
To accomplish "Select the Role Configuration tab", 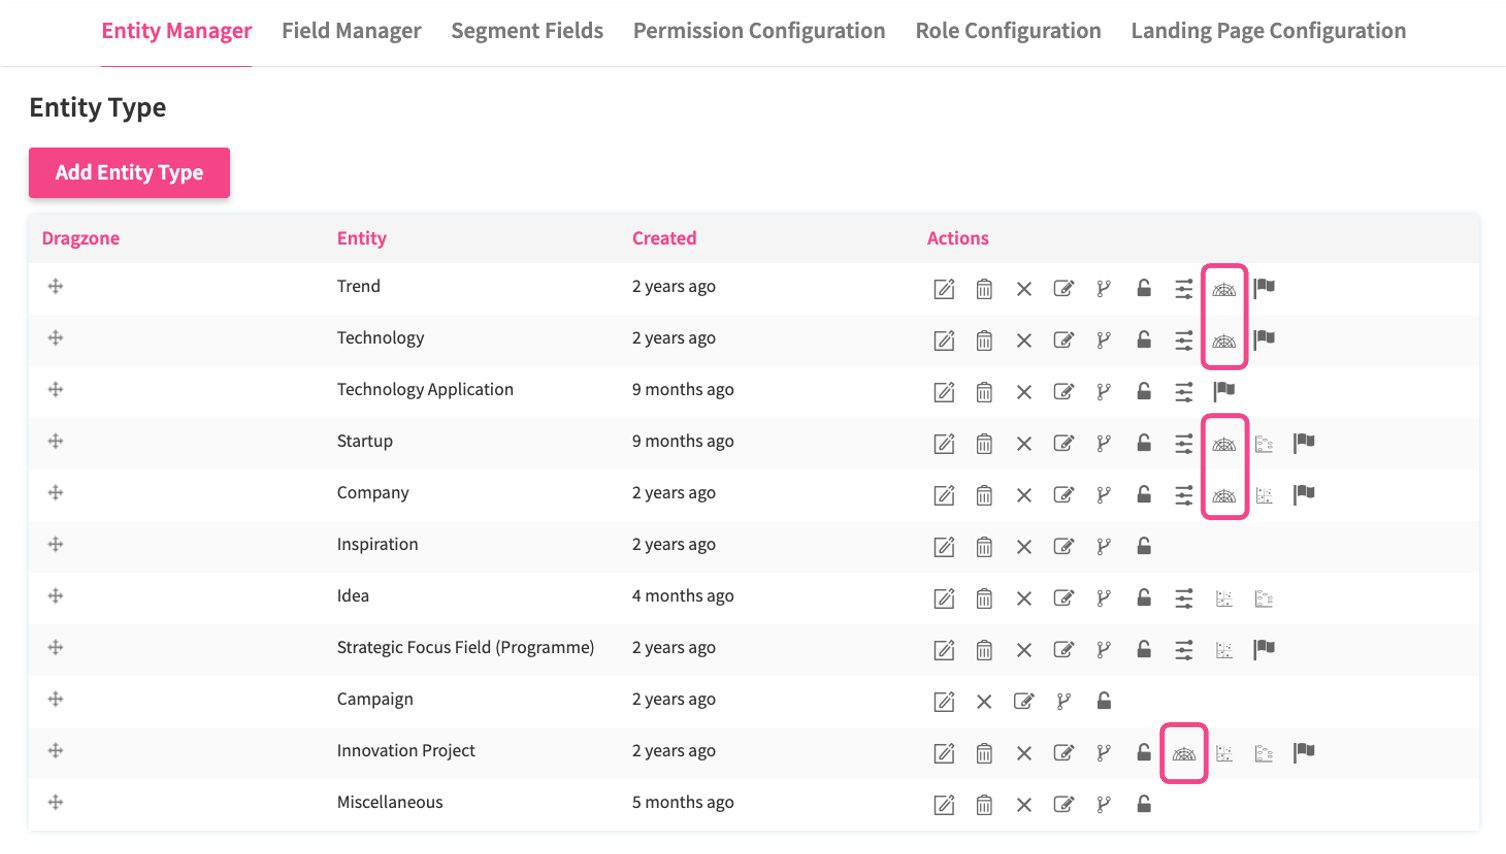I will (x=1008, y=31).
